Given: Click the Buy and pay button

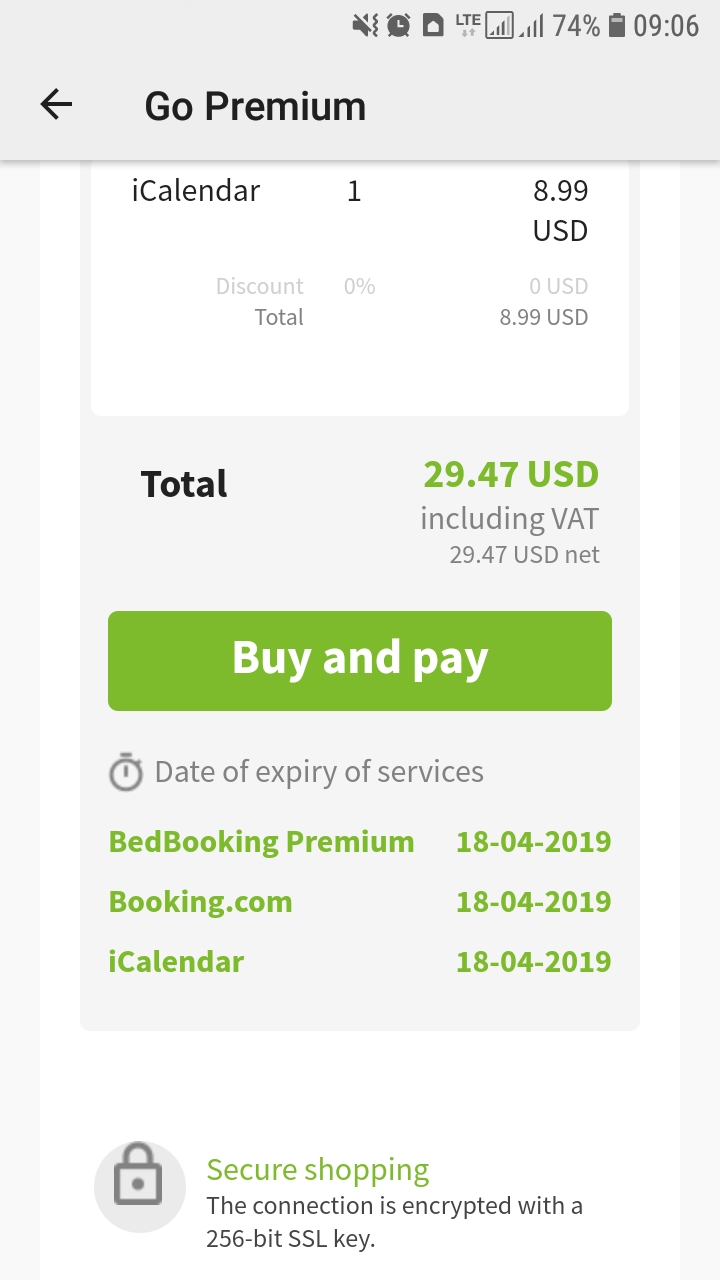Looking at the screenshot, I should 360,661.
